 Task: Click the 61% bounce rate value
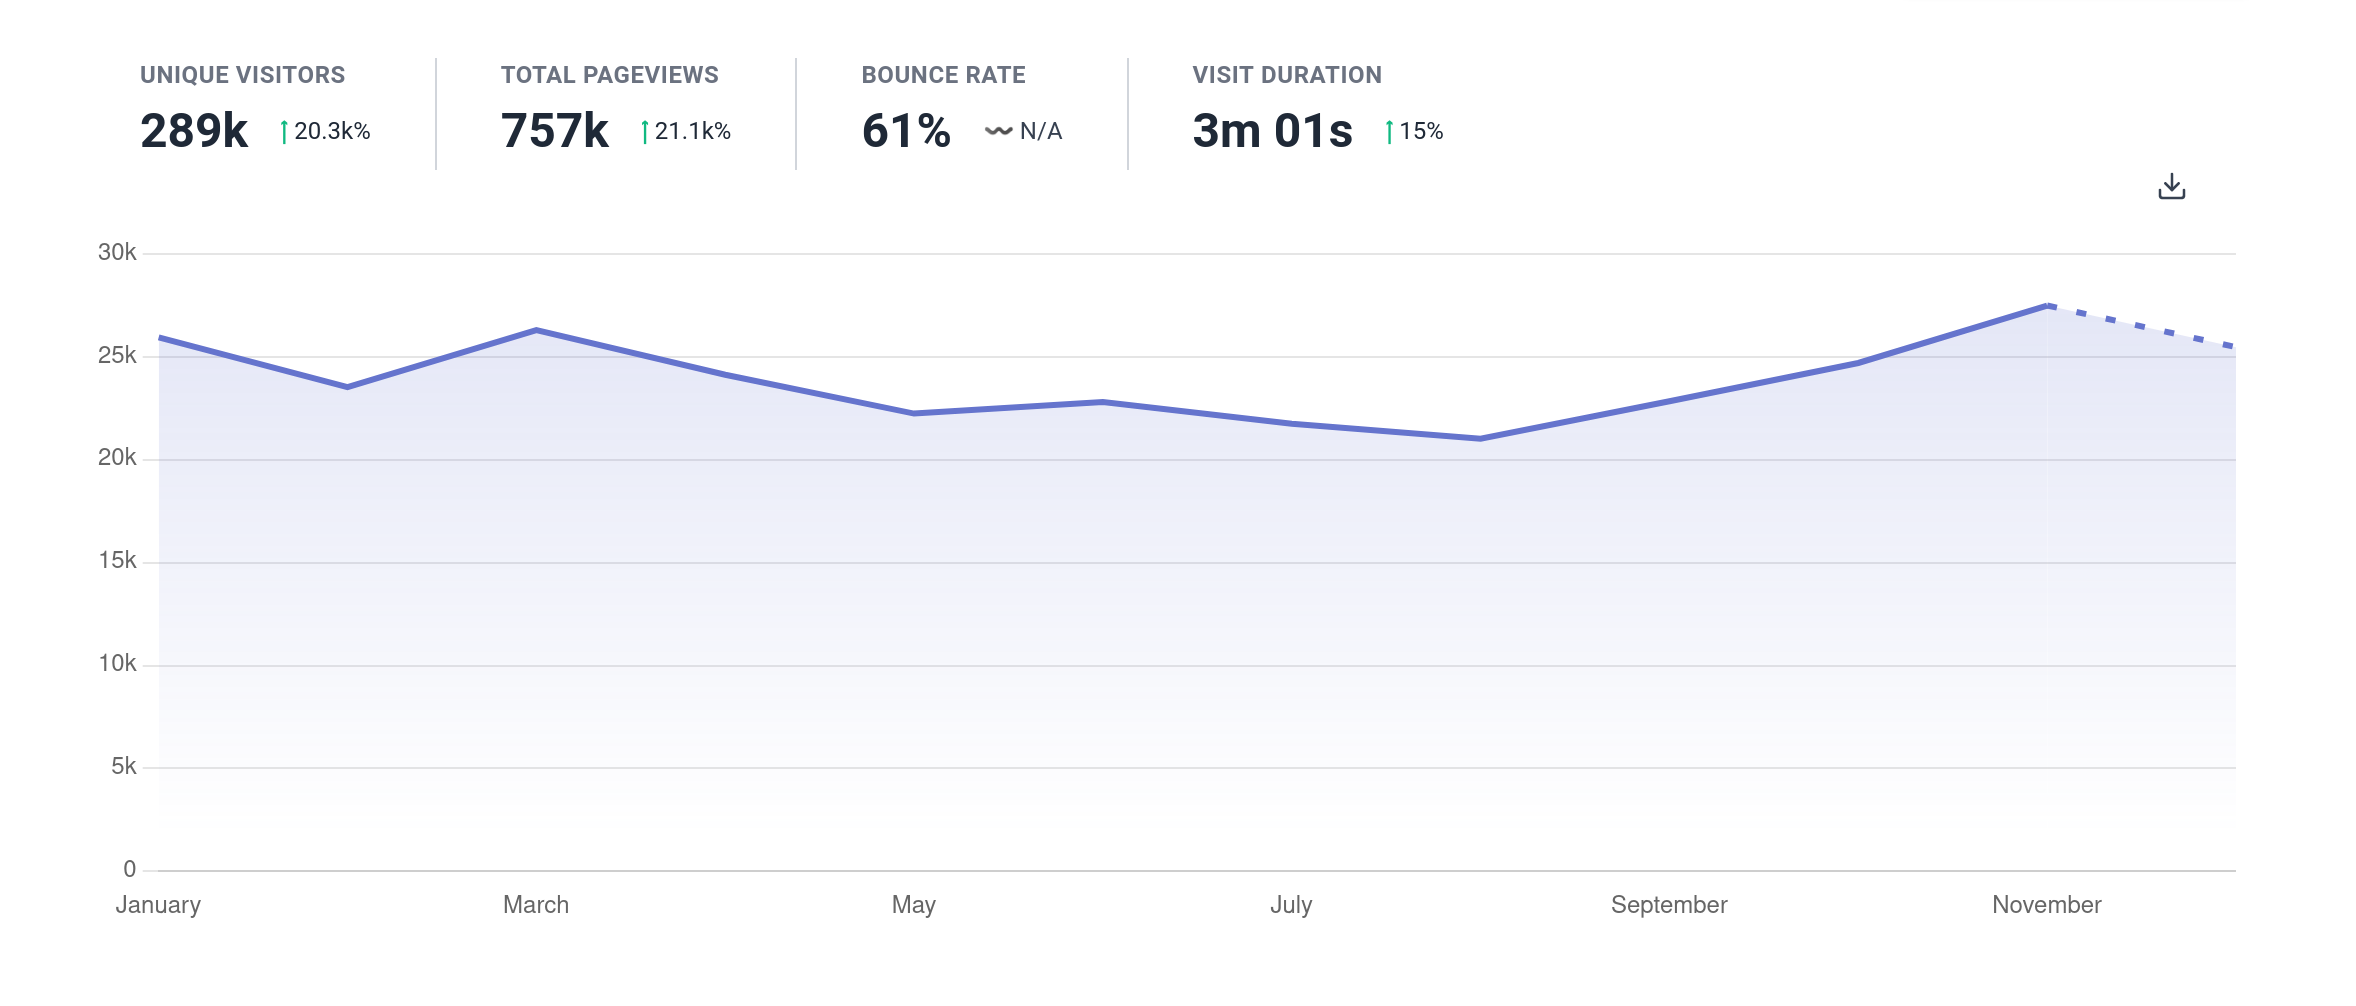pyautogui.click(x=906, y=131)
